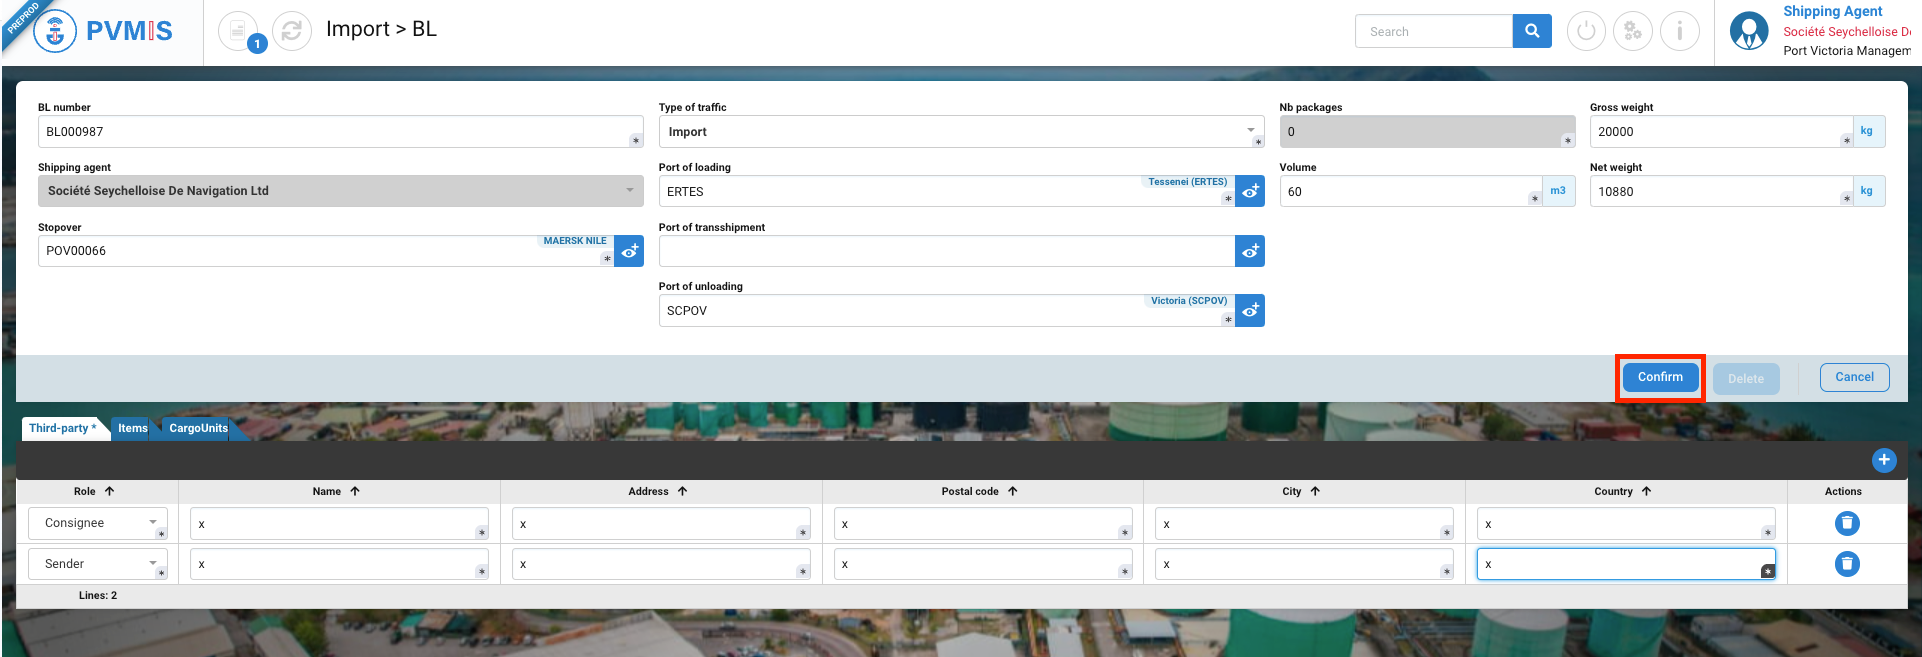Switch to the CargoUnits tab

[x=198, y=428]
